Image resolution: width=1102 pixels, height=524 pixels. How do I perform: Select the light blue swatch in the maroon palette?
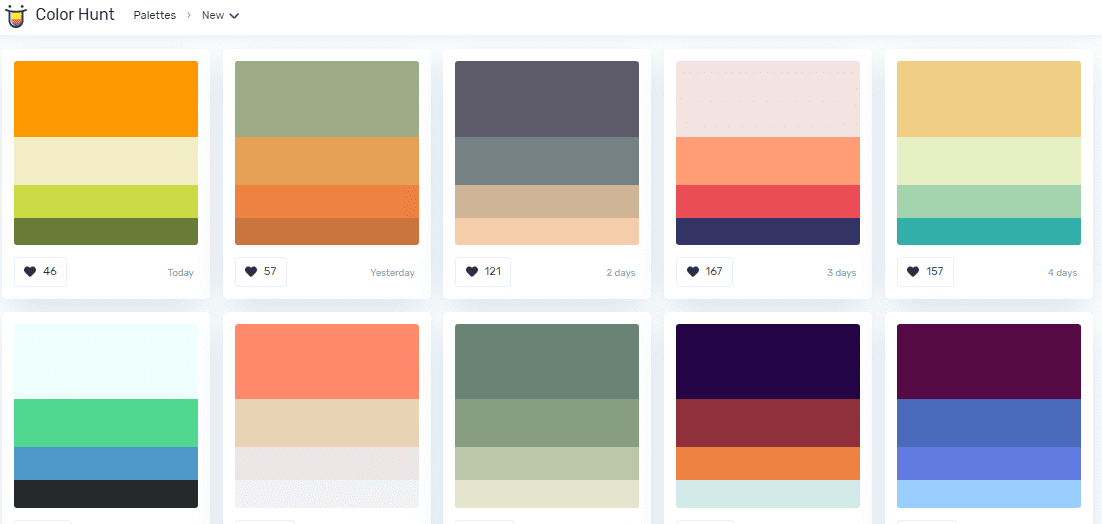(x=989, y=494)
